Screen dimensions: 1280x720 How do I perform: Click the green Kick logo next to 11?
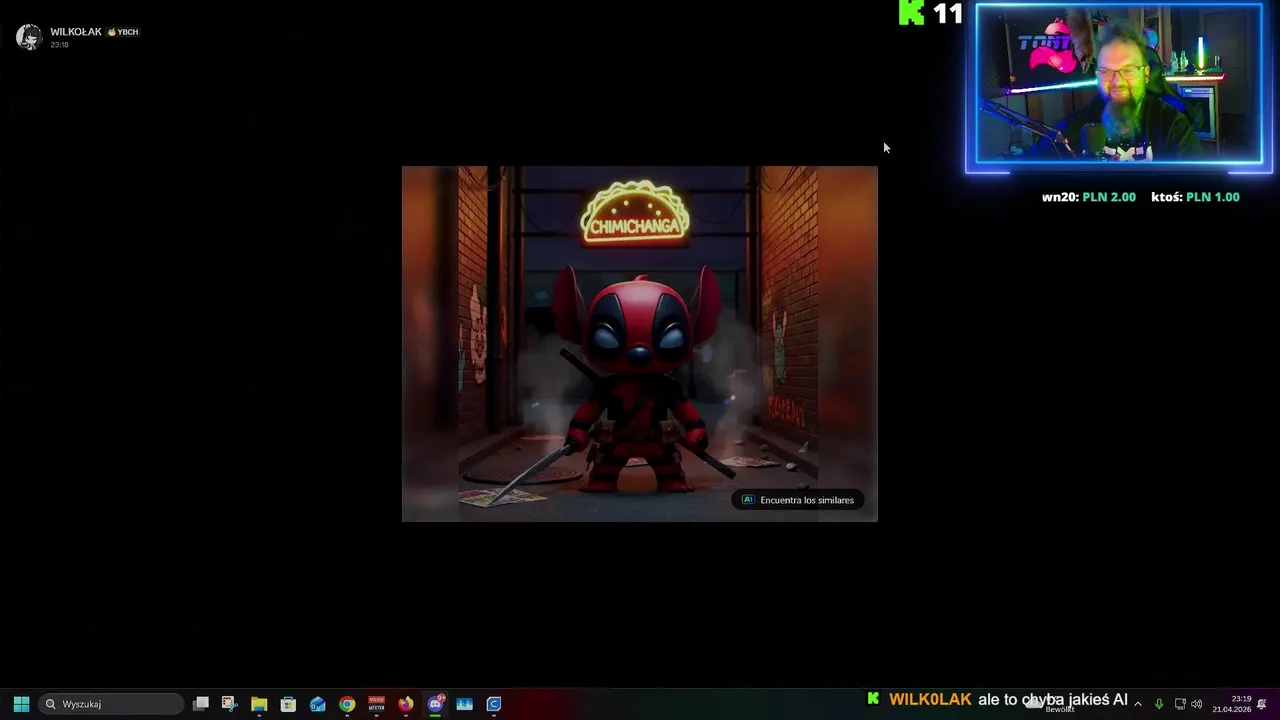point(911,13)
